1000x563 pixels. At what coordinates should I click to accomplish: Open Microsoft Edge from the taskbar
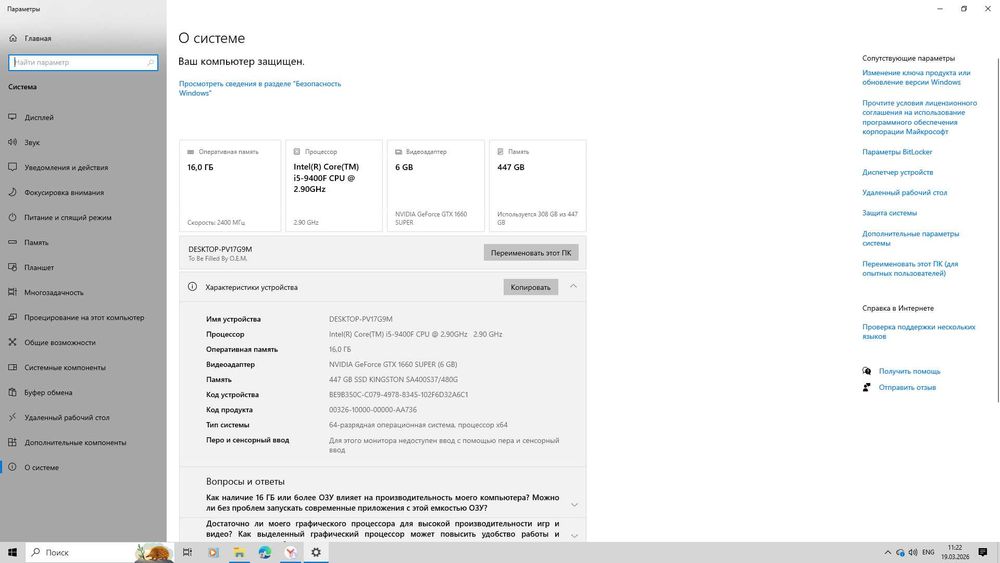265,552
